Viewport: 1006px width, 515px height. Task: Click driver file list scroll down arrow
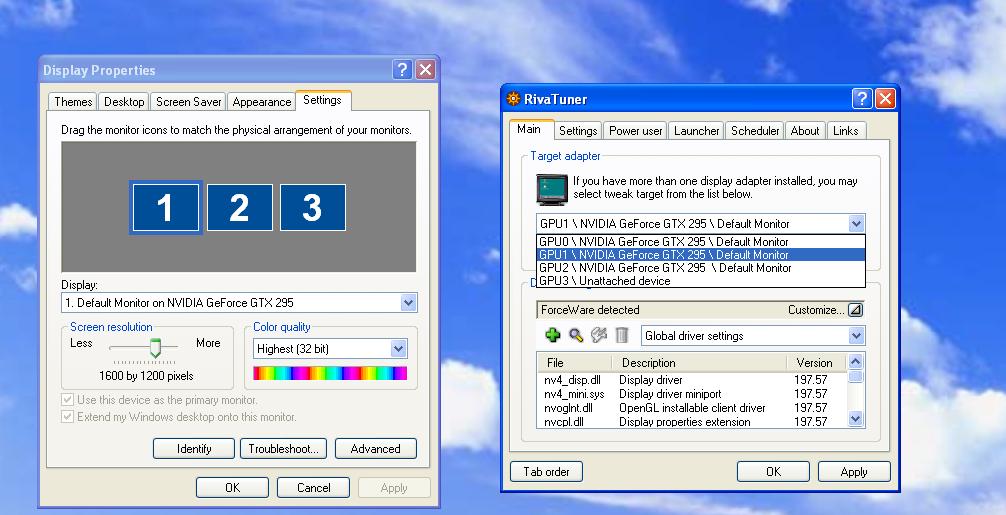(x=855, y=419)
